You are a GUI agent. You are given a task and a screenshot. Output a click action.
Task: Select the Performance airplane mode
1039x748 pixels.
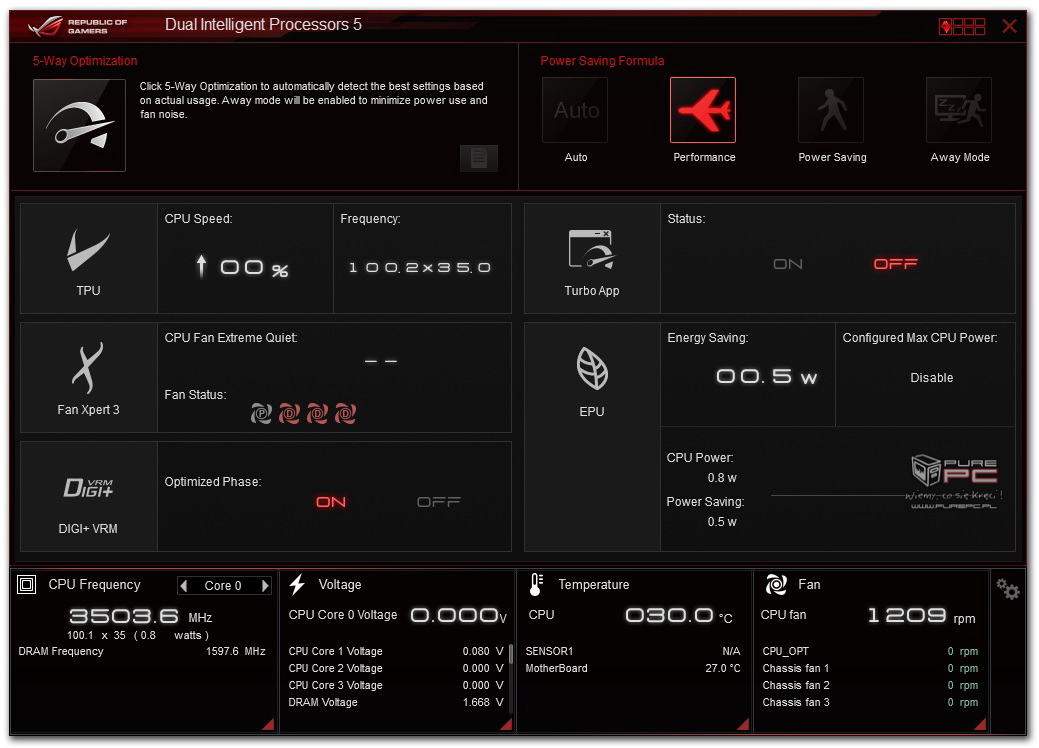[703, 110]
